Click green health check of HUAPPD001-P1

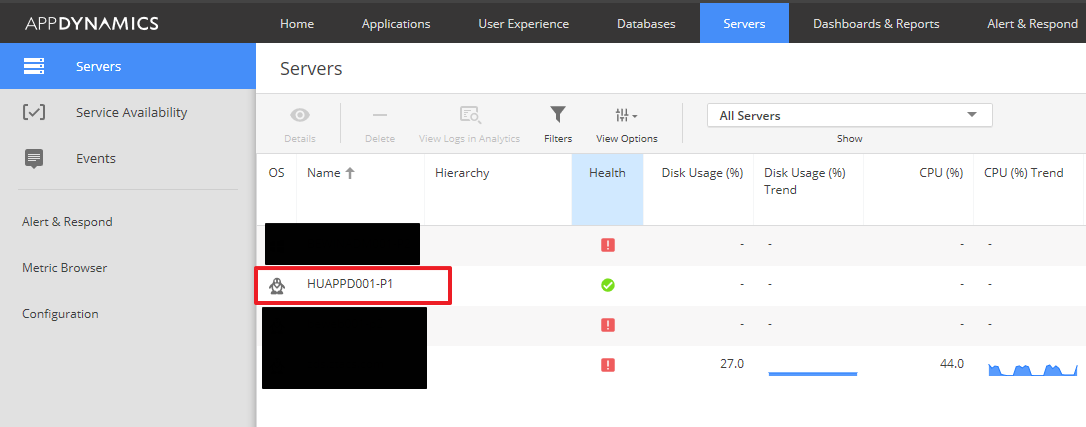coord(608,284)
